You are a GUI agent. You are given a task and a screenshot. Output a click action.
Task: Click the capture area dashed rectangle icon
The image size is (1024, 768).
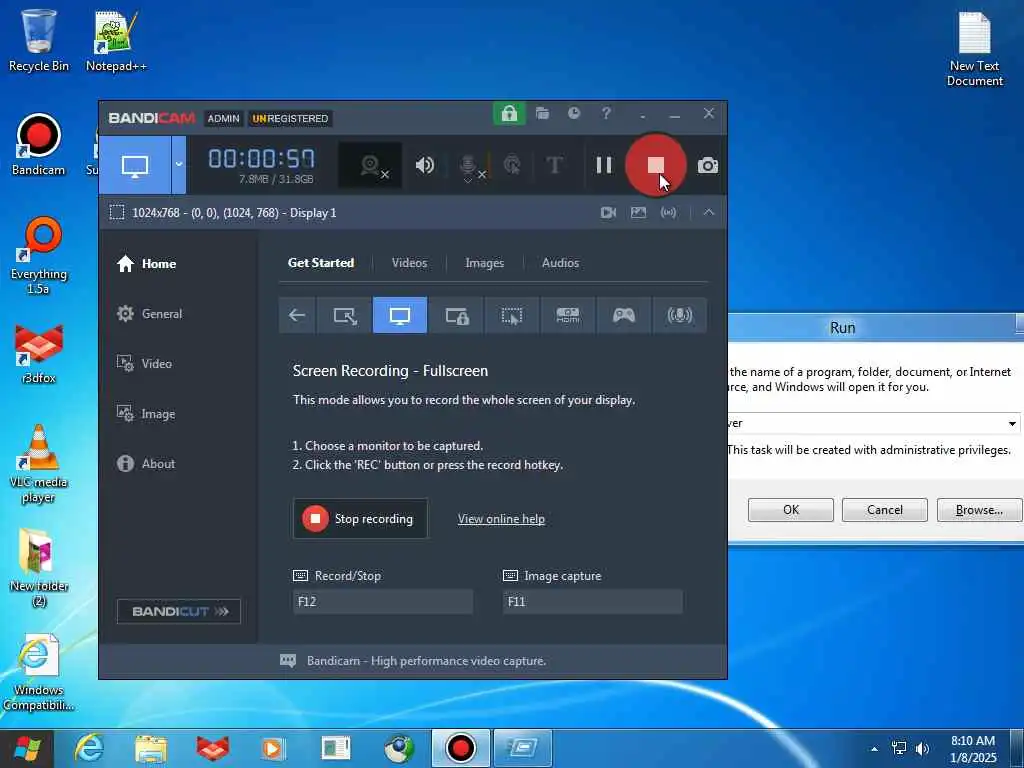117,213
